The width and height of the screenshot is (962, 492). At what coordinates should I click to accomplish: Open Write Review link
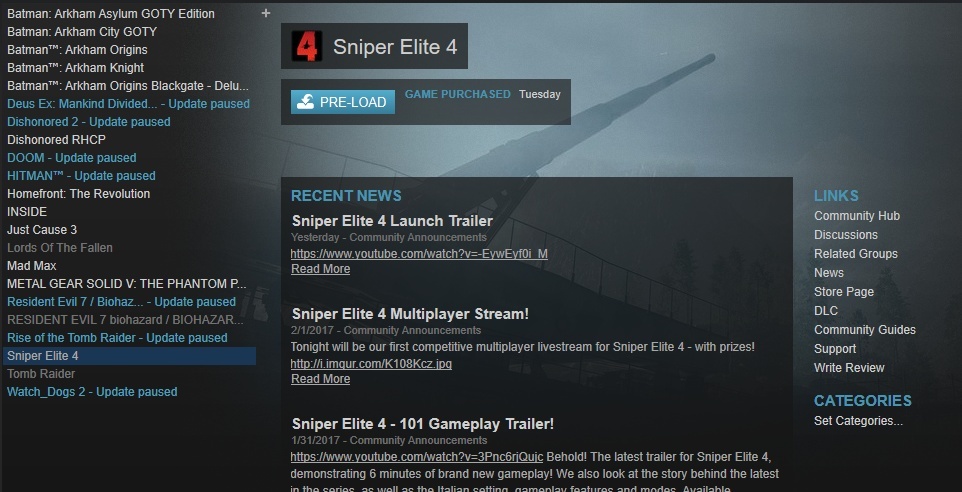click(849, 368)
